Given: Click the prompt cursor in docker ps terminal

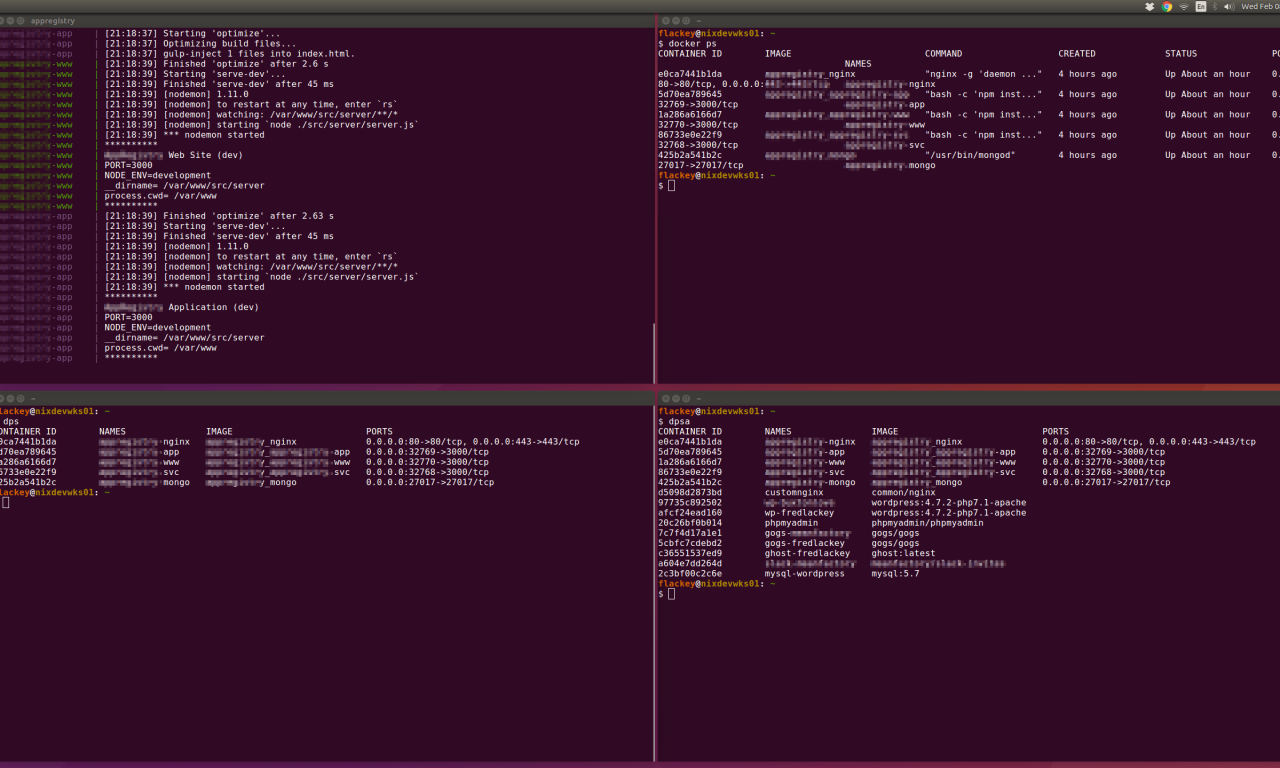Looking at the screenshot, I should (x=671, y=185).
